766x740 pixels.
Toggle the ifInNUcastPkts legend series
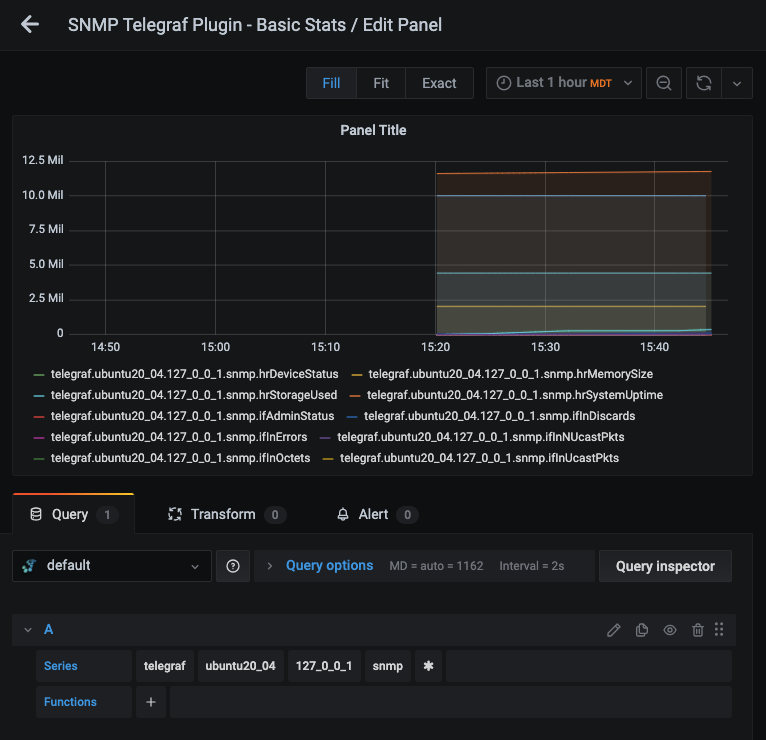(481, 437)
